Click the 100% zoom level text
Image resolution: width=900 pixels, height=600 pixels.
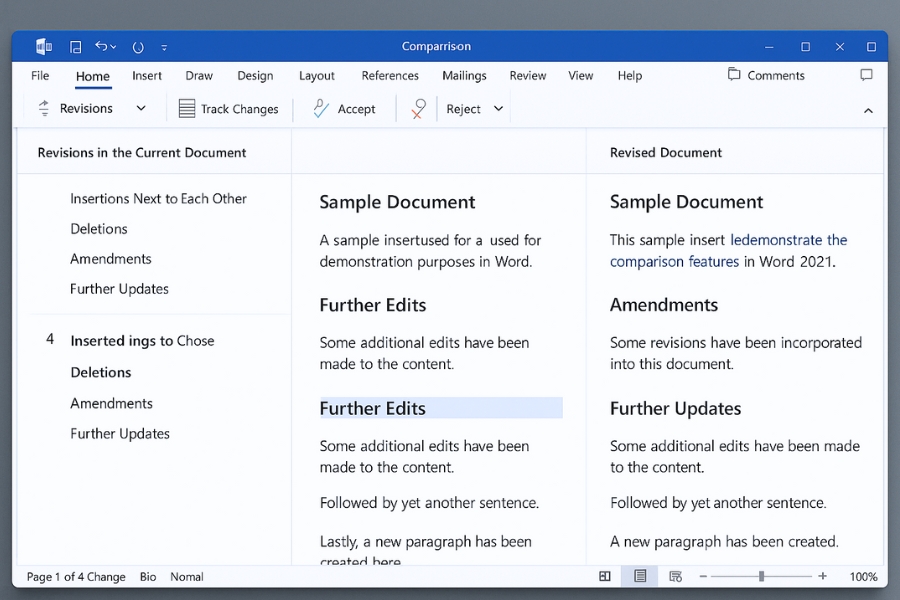(x=862, y=577)
